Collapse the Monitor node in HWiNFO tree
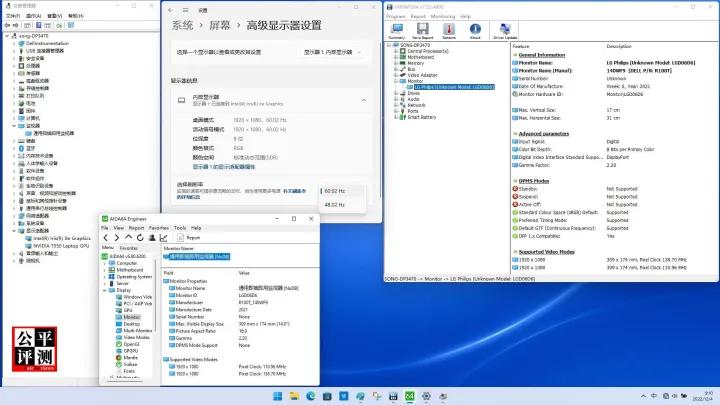Screen dimensions: 720x405 [x=395, y=81]
